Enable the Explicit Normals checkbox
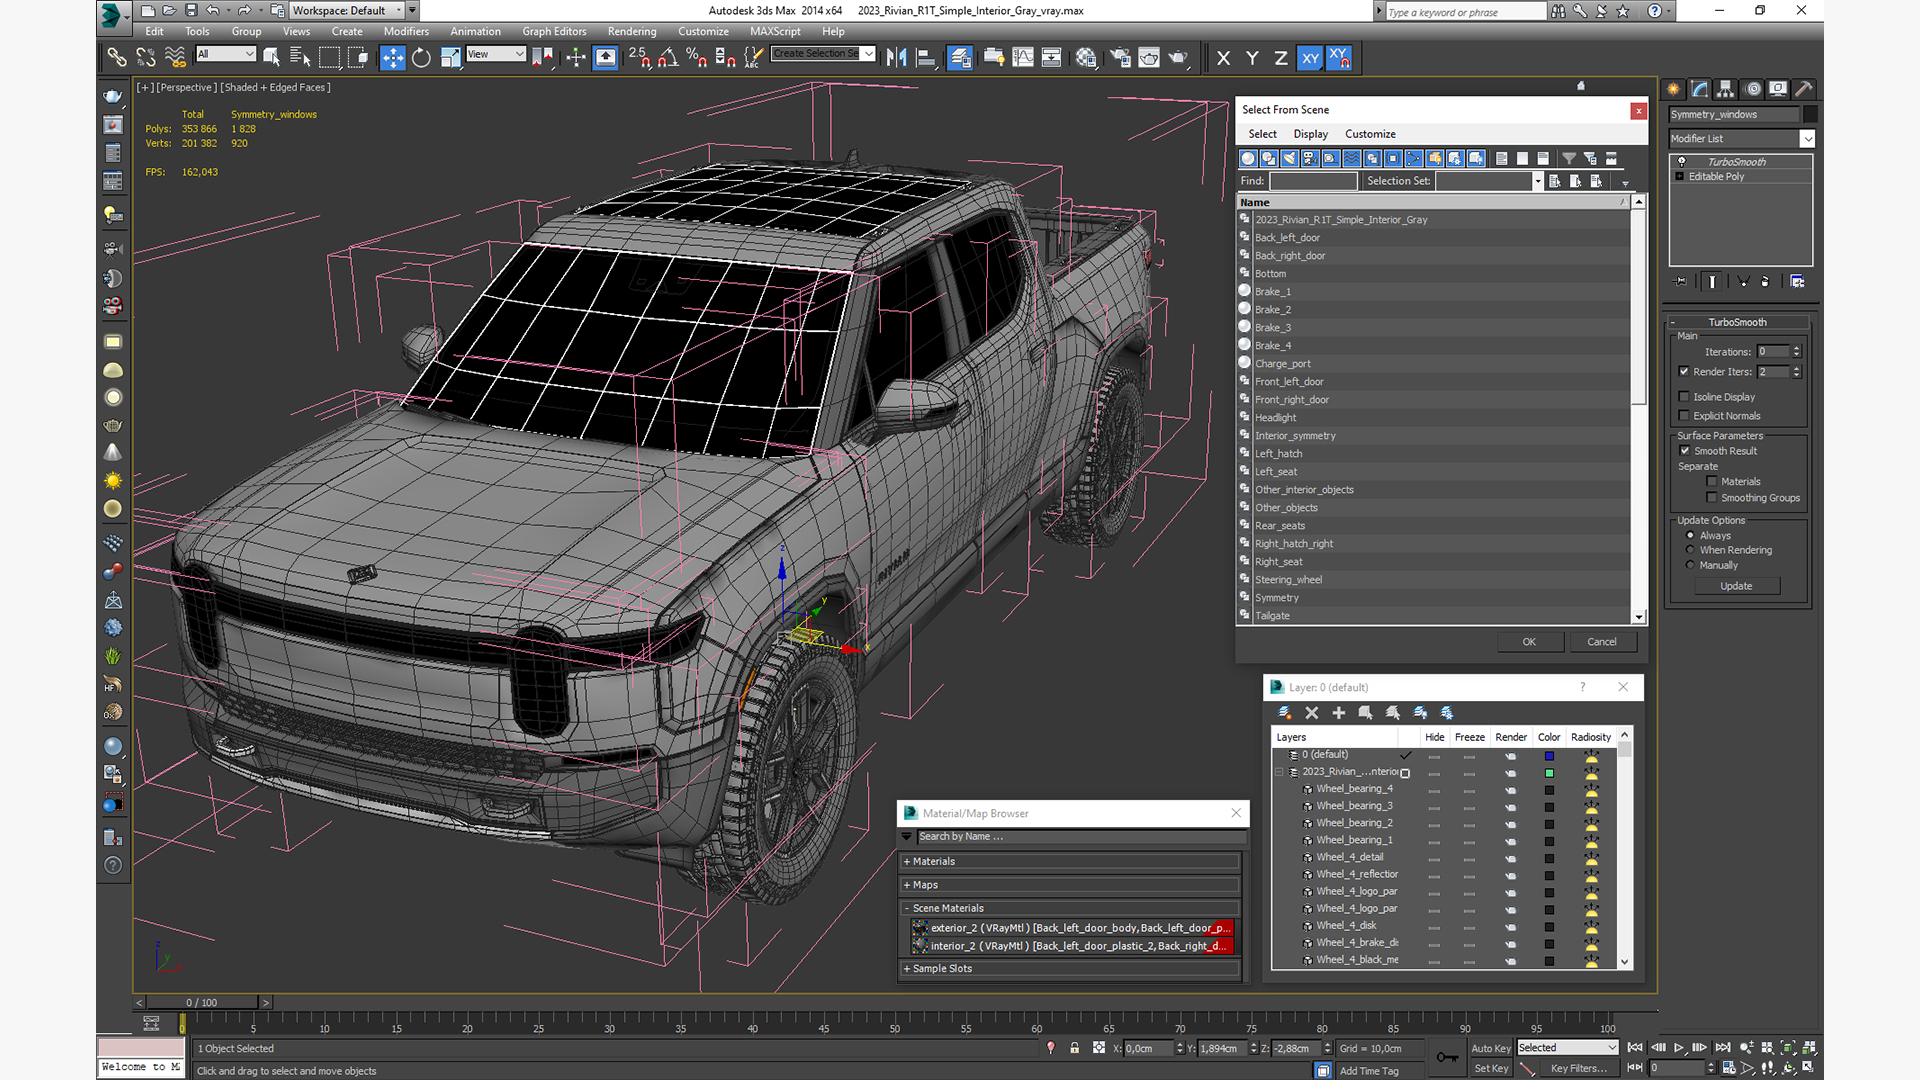This screenshot has width=1920, height=1080. click(x=1684, y=416)
